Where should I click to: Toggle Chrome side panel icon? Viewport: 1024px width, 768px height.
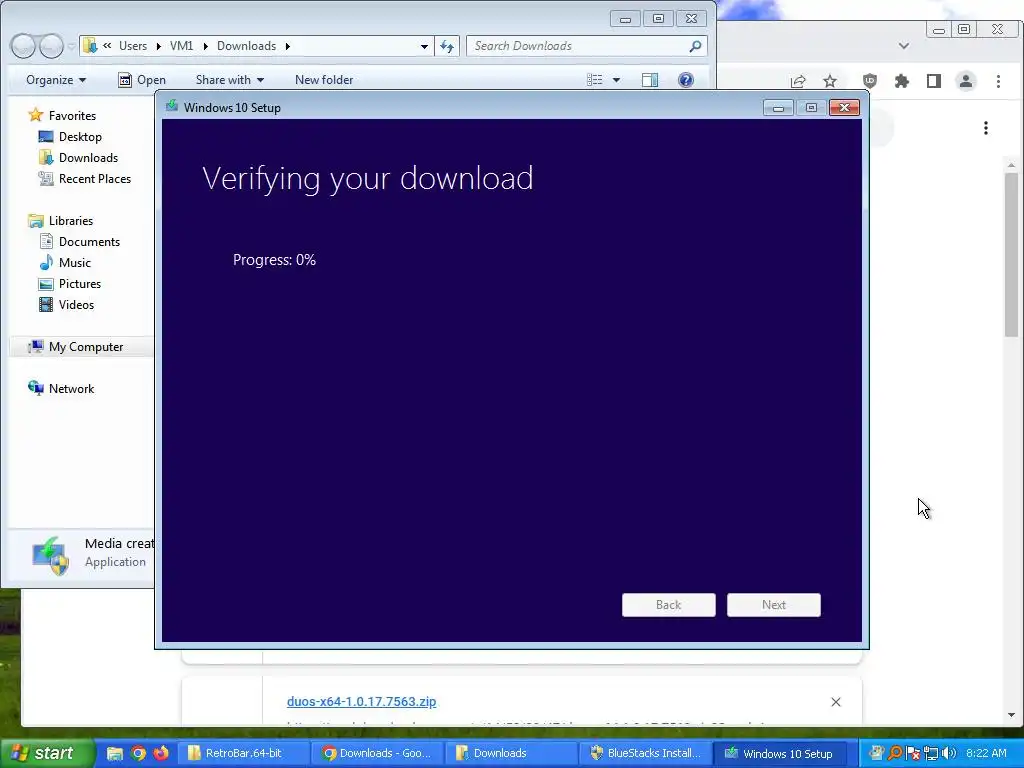coord(934,81)
